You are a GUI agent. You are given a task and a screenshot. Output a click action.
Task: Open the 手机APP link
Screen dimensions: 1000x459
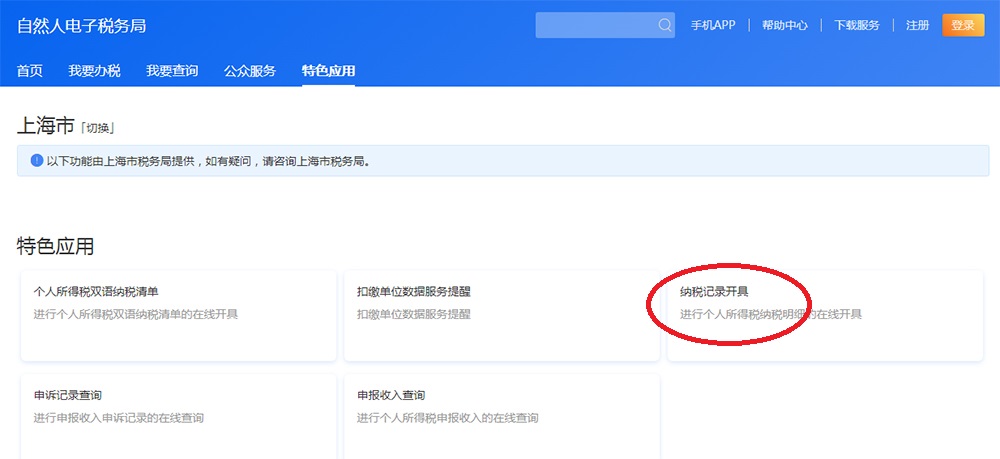[x=713, y=25]
